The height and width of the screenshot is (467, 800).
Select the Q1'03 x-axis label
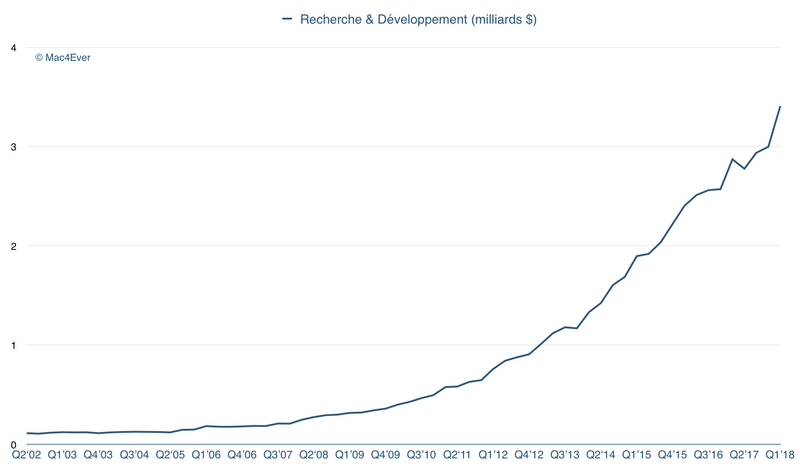click(62, 455)
